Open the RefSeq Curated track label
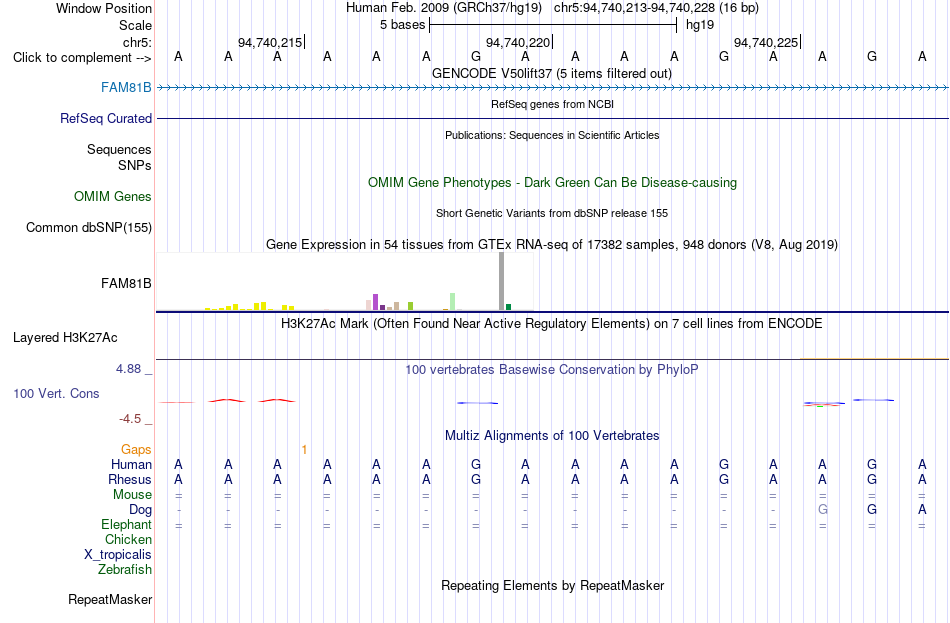The image size is (950, 623). pos(105,118)
